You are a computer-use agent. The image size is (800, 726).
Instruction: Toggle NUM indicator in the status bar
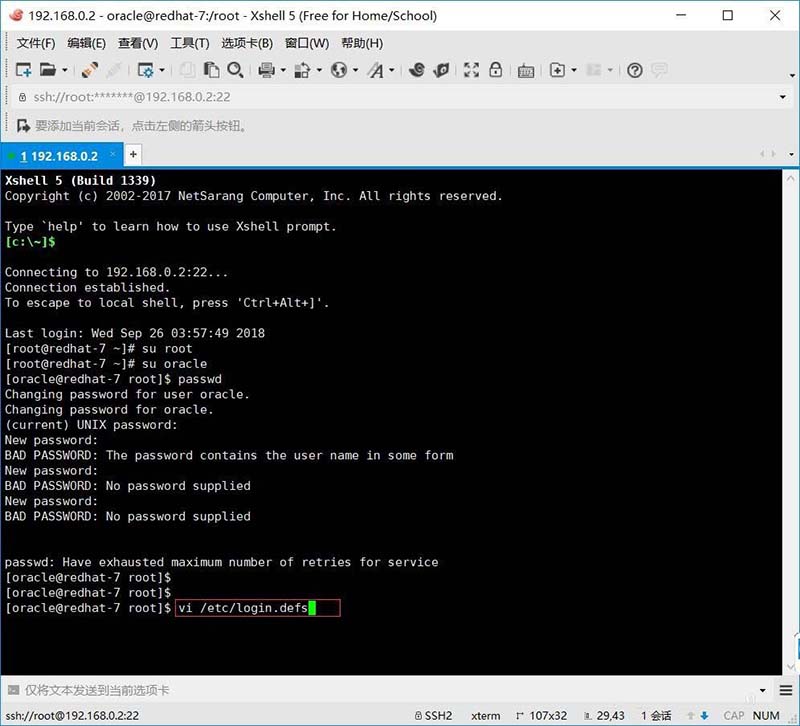(x=766, y=716)
